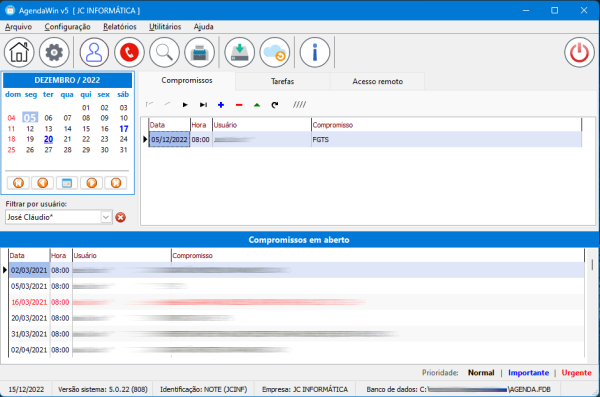Click the Urgente priority label
The height and width of the screenshot is (397, 600).
[576, 372]
